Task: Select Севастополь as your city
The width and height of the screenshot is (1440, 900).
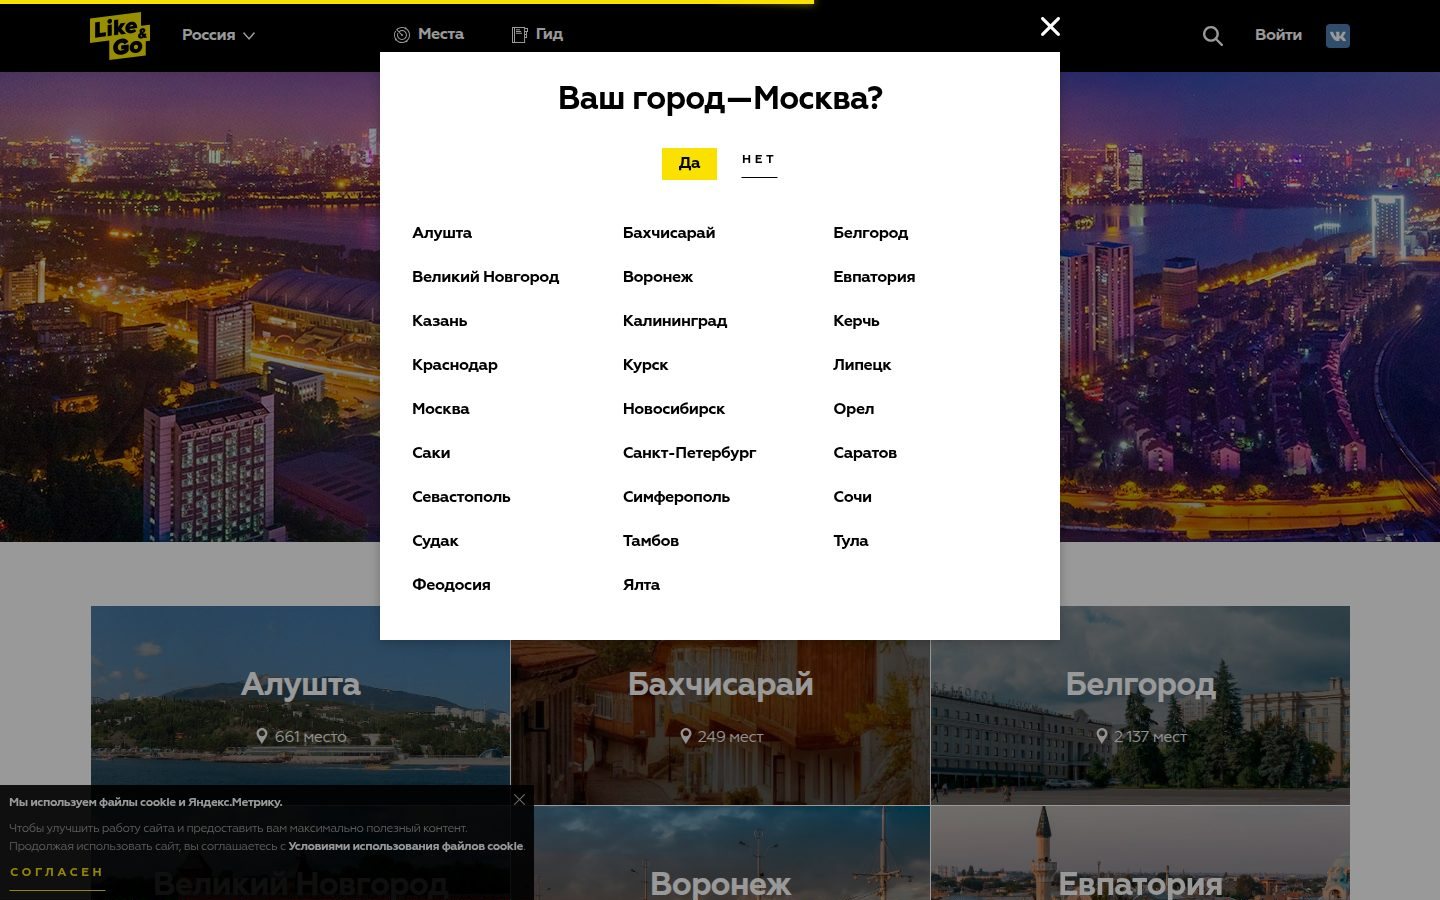Action: (461, 497)
